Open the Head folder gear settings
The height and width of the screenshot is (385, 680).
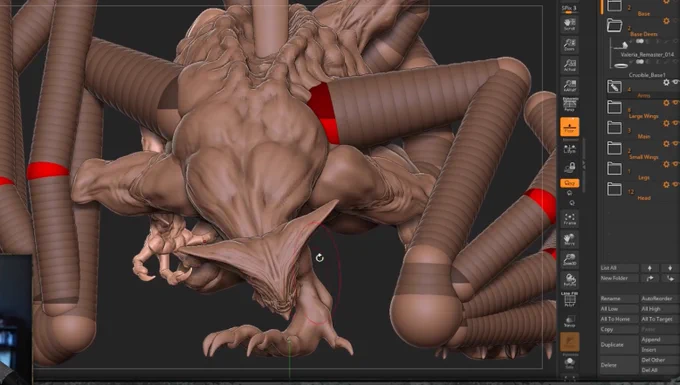tap(667, 184)
